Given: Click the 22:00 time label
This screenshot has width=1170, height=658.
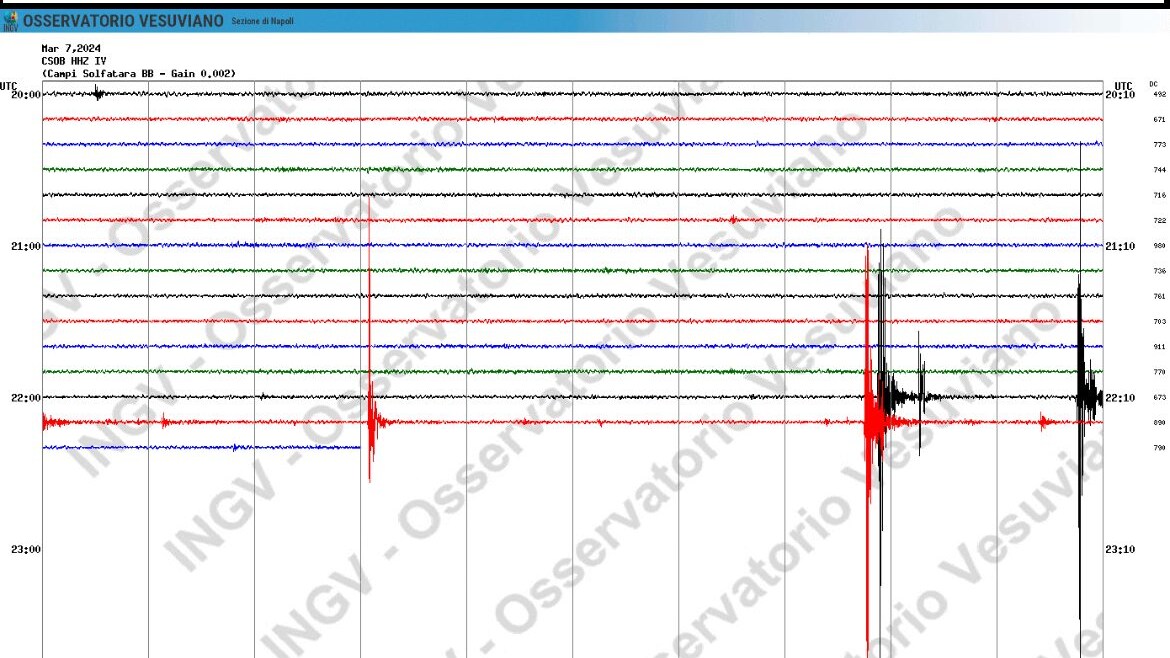Looking at the screenshot, I should coord(26,398).
